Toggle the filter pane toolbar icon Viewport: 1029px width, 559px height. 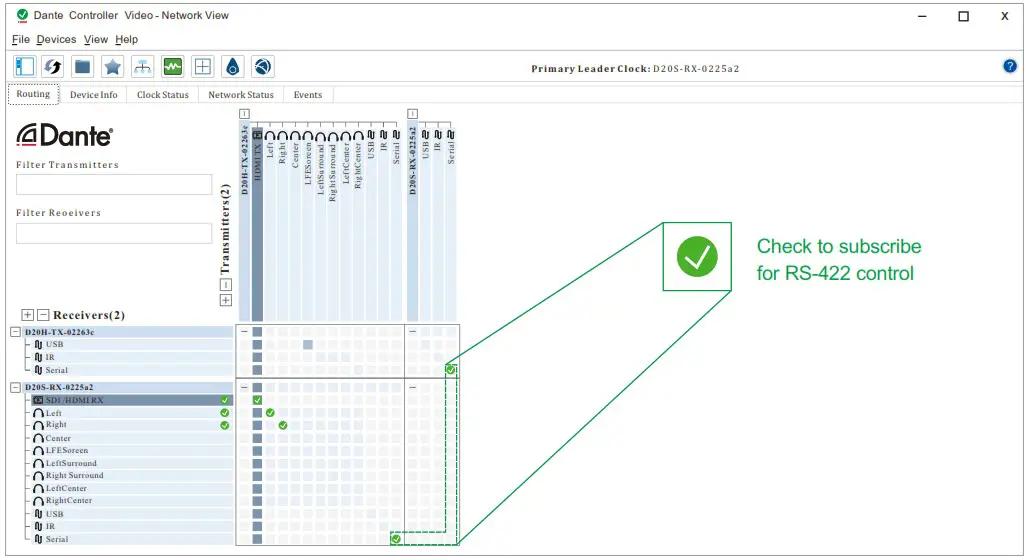point(25,66)
